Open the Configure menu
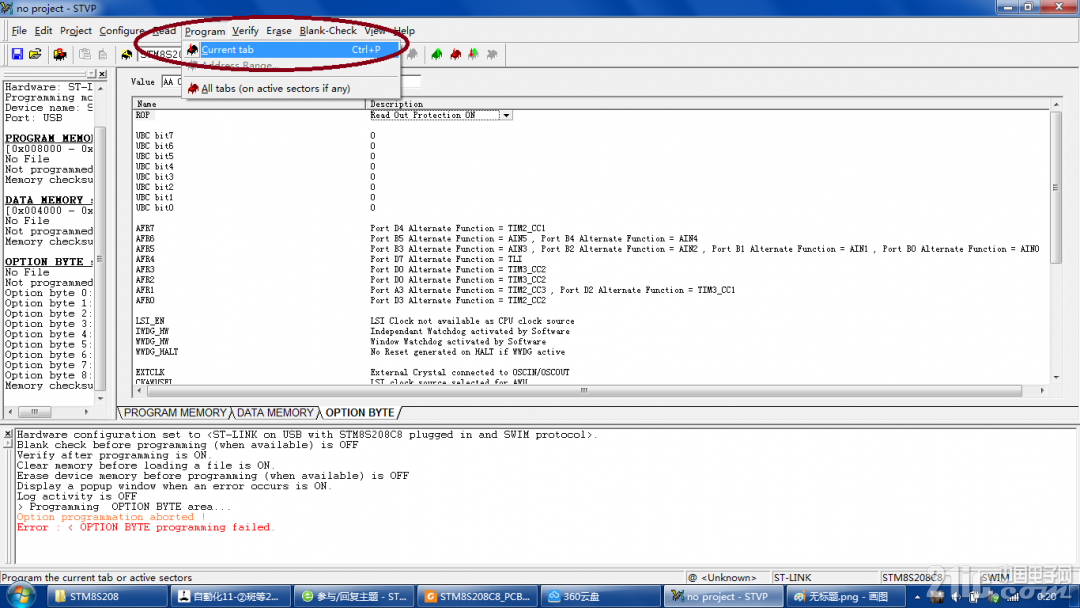Screen dimensions: 1080x608 pos(122,30)
